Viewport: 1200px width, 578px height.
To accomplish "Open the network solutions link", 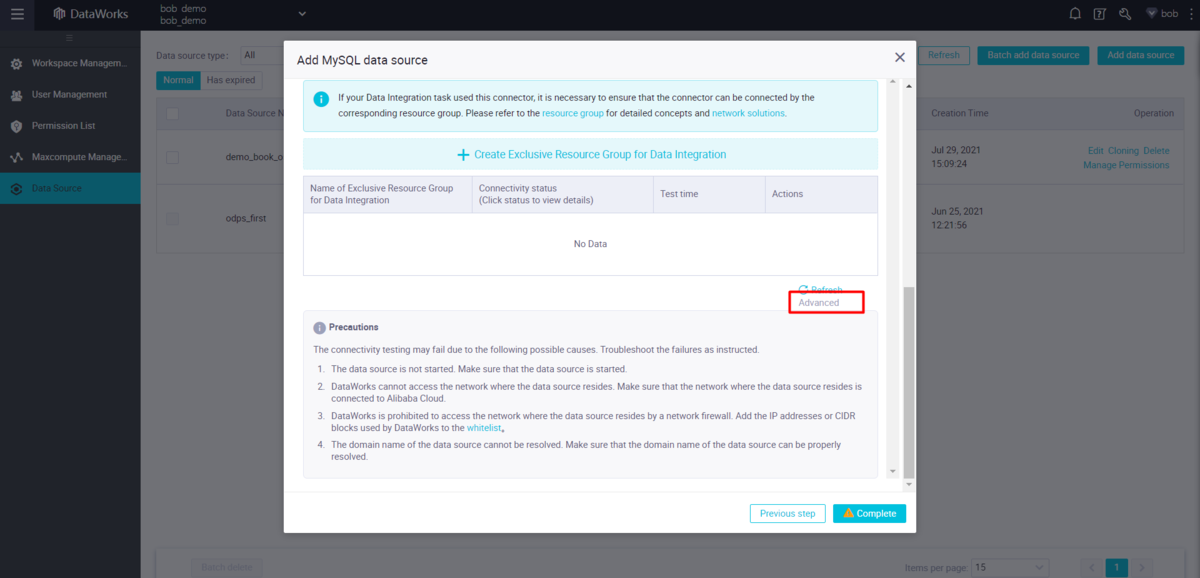I will tap(748, 114).
